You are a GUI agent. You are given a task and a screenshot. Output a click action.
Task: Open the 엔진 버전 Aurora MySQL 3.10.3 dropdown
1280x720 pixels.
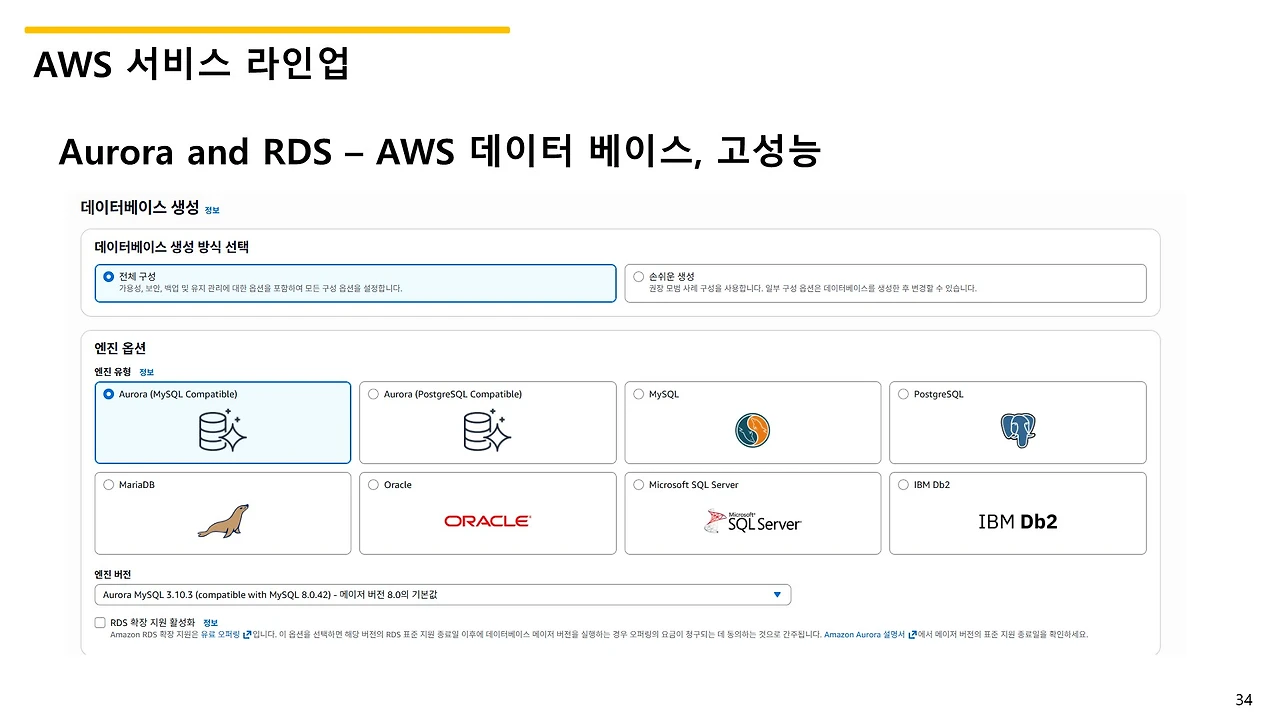click(x=443, y=595)
